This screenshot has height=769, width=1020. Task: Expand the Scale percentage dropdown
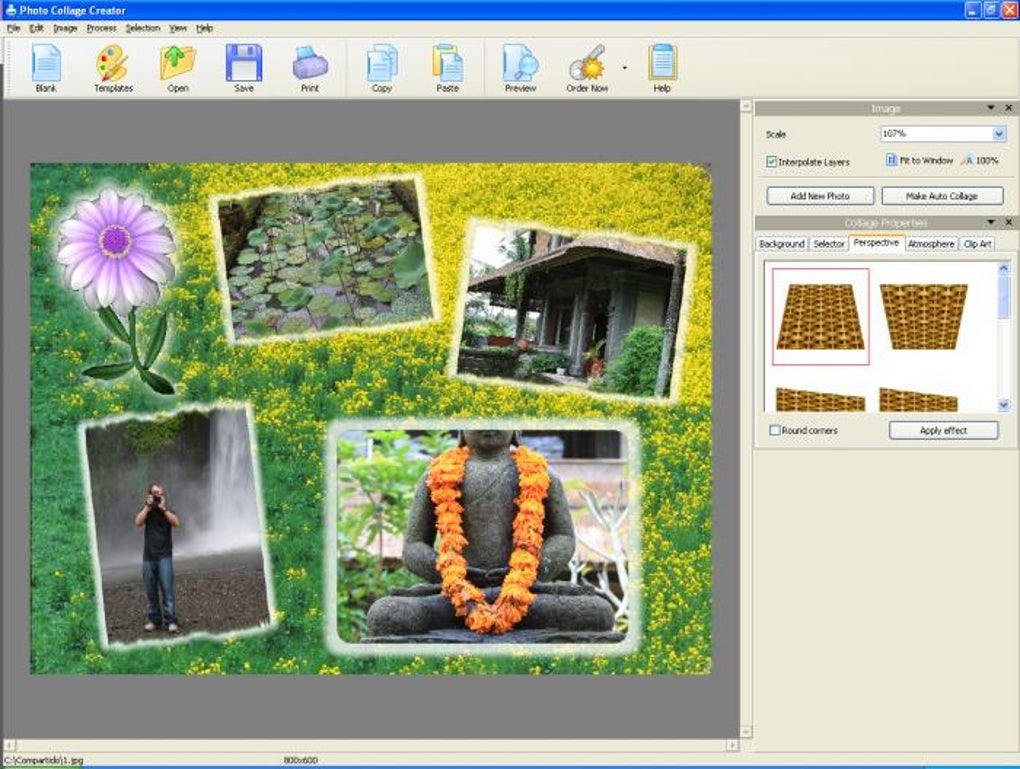click(998, 134)
